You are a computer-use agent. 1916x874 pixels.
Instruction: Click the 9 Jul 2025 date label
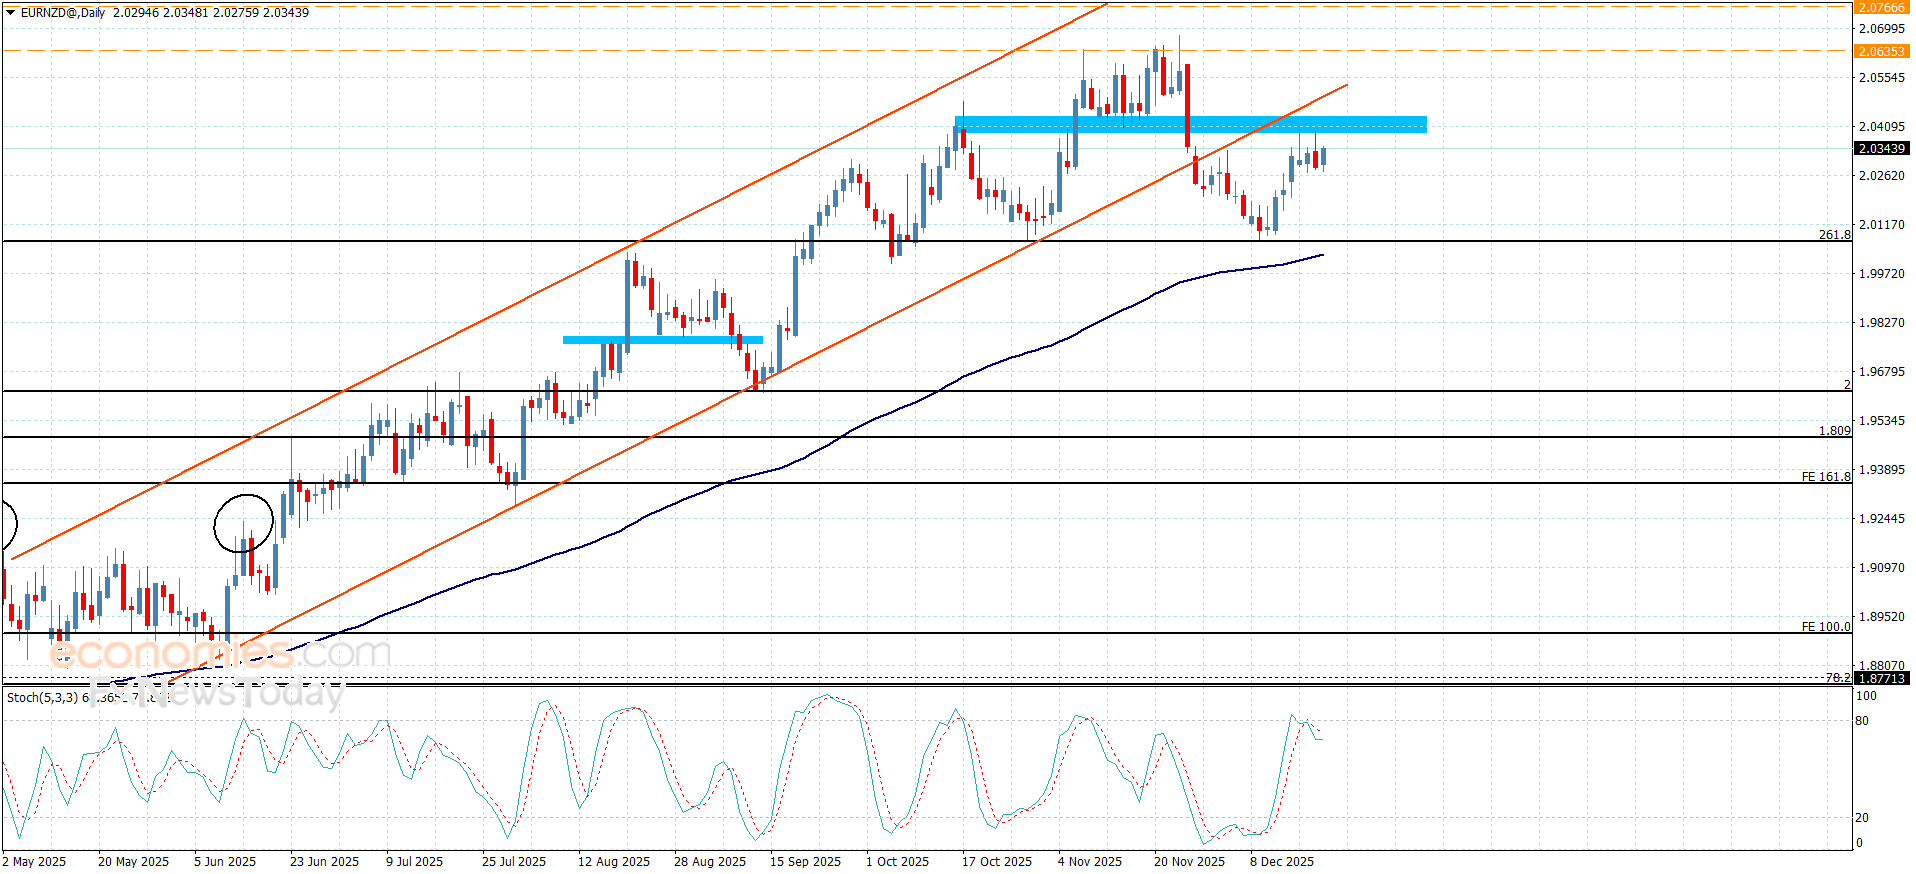pos(414,862)
